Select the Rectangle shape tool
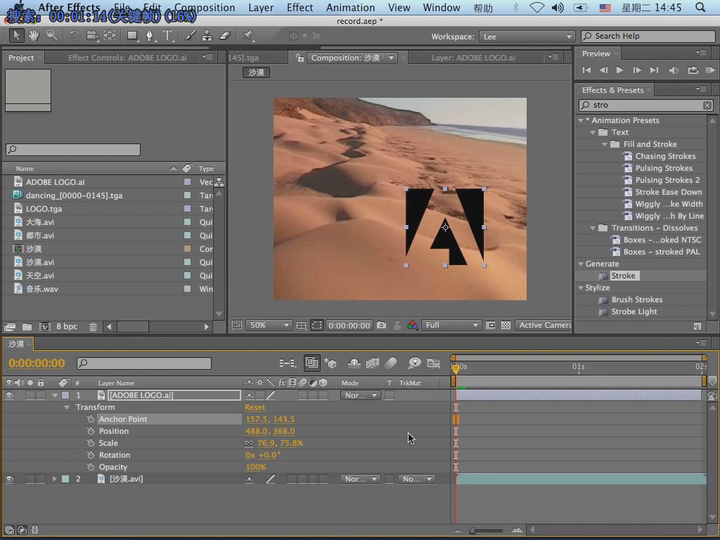This screenshot has width=720, height=540. (132, 36)
